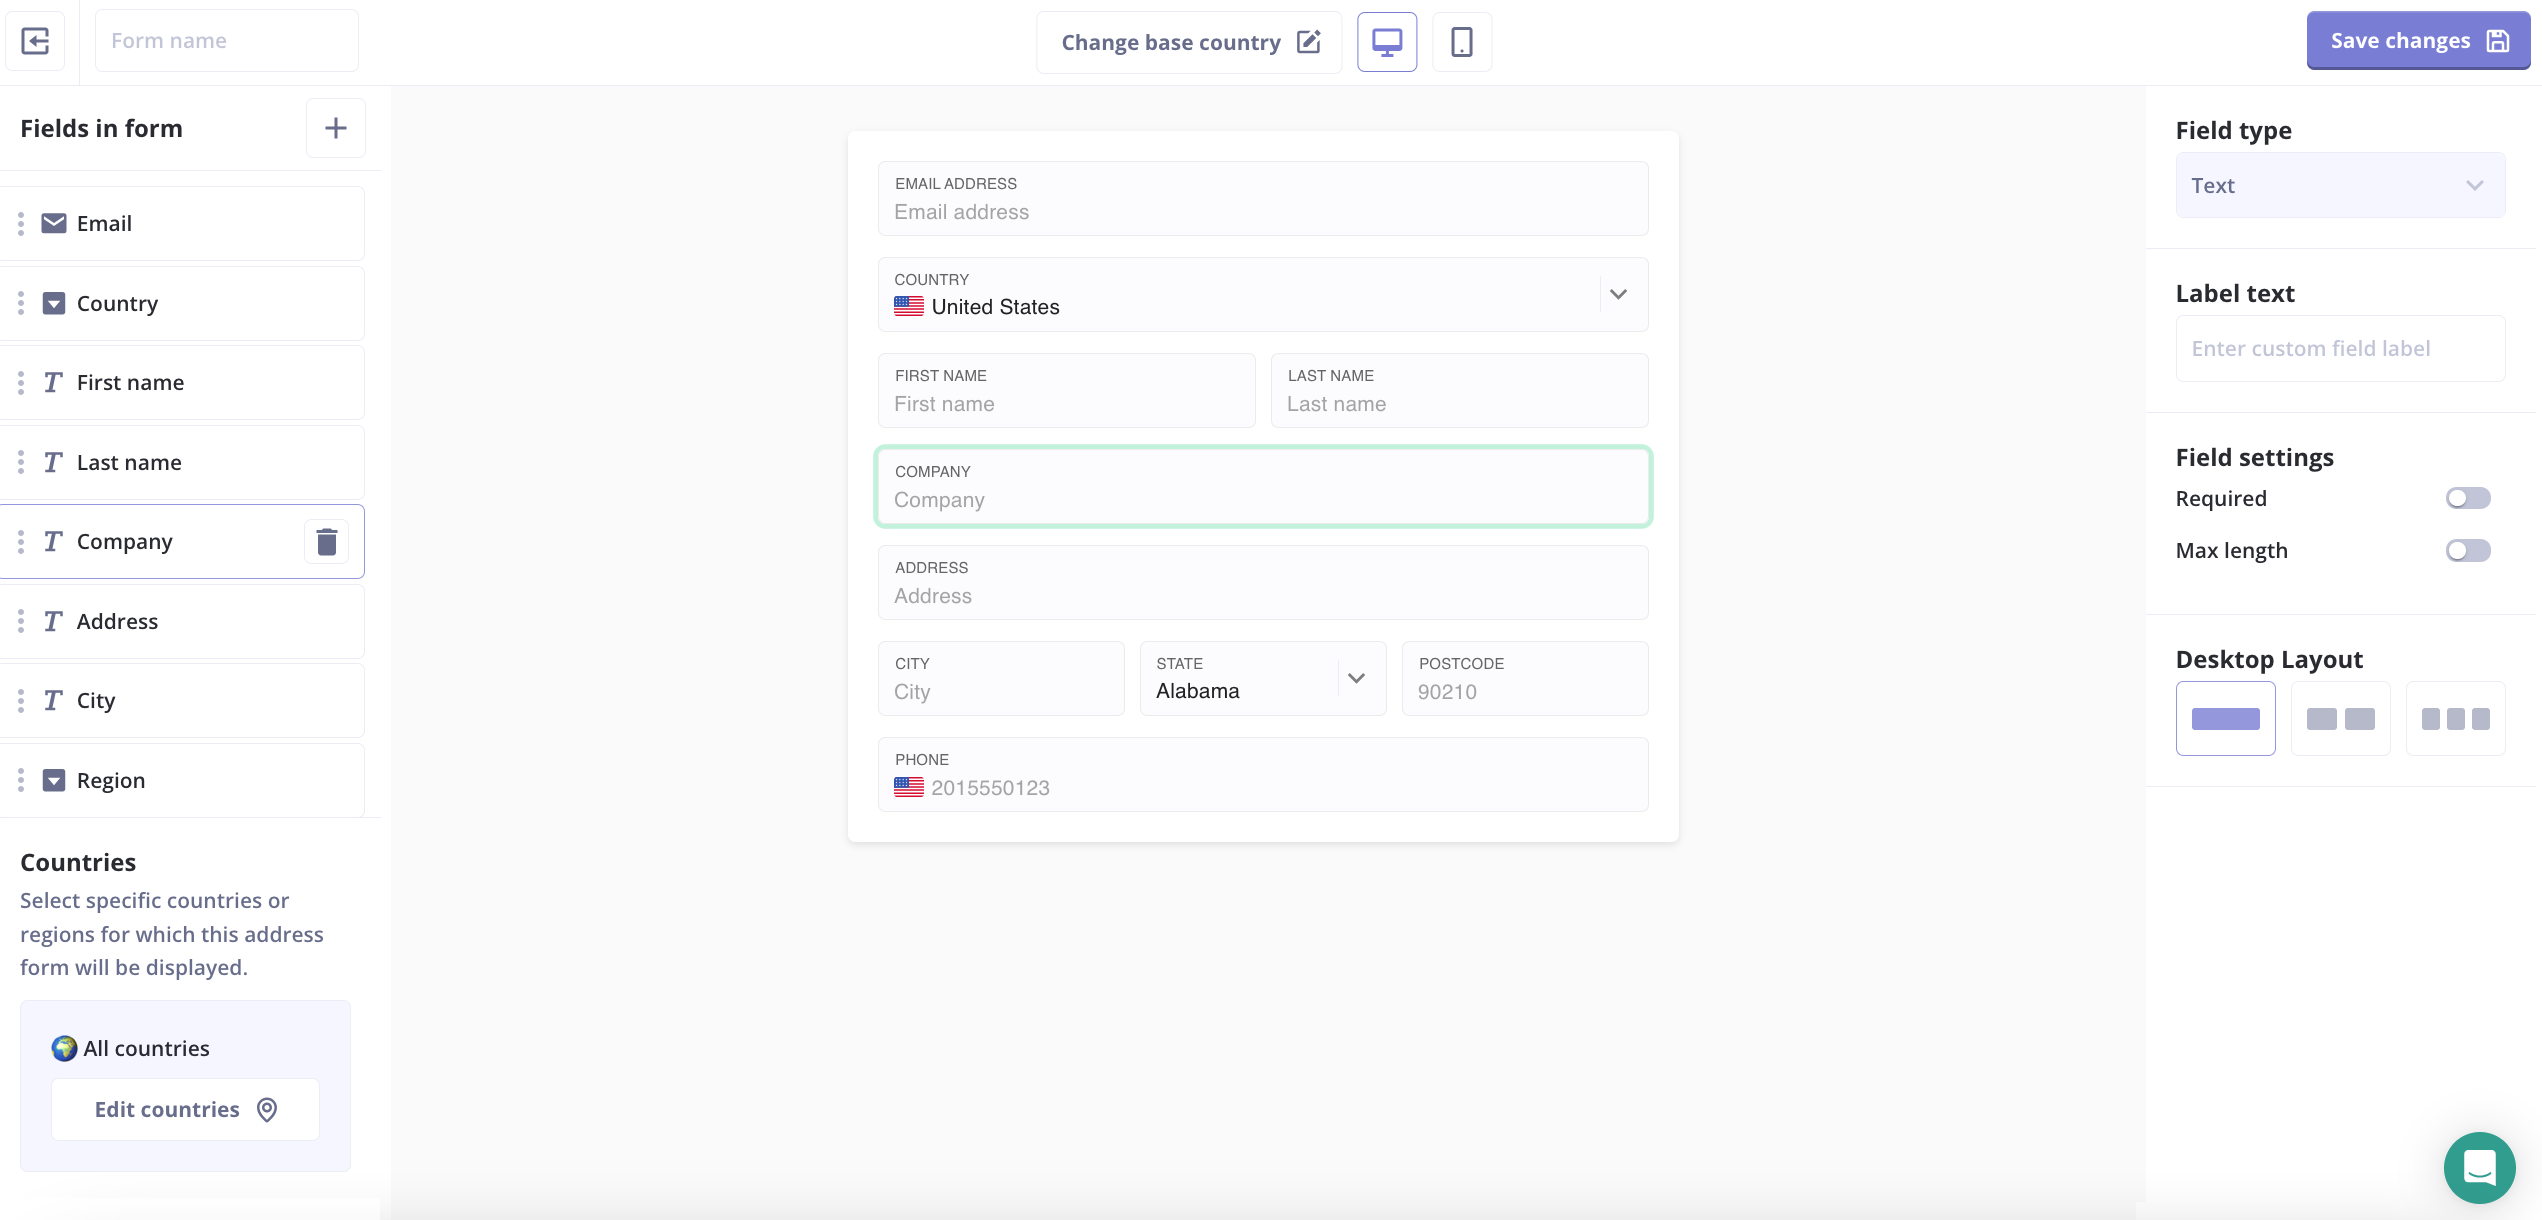
Task: Switch to mobile preview icon
Action: click(1461, 42)
